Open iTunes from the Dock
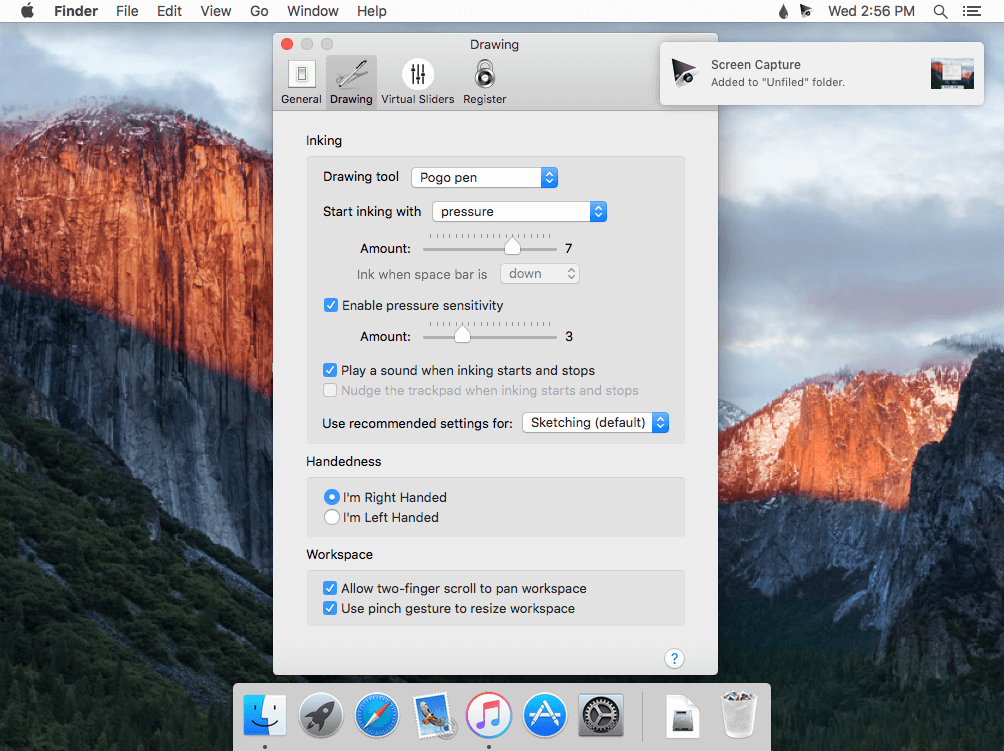1004x751 pixels. [489, 715]
